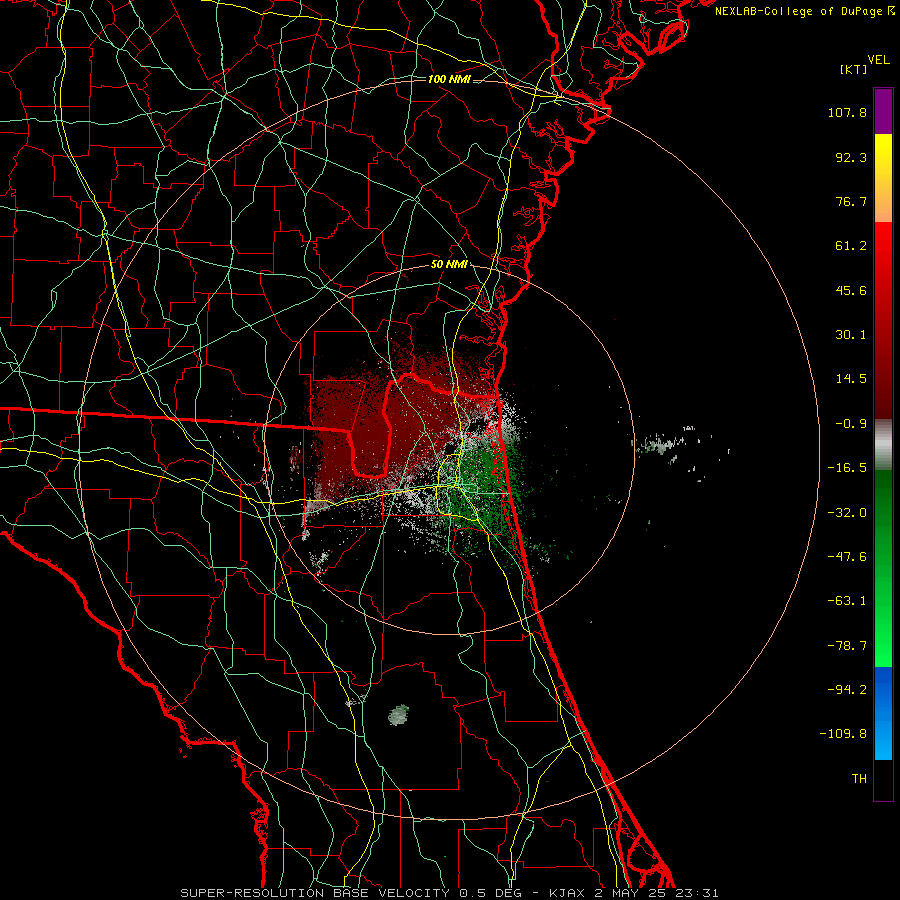The height and width of the screenshot is (900, 900).
Task: Click the -0.9 legend value
Action: click(x=851, y=424)
